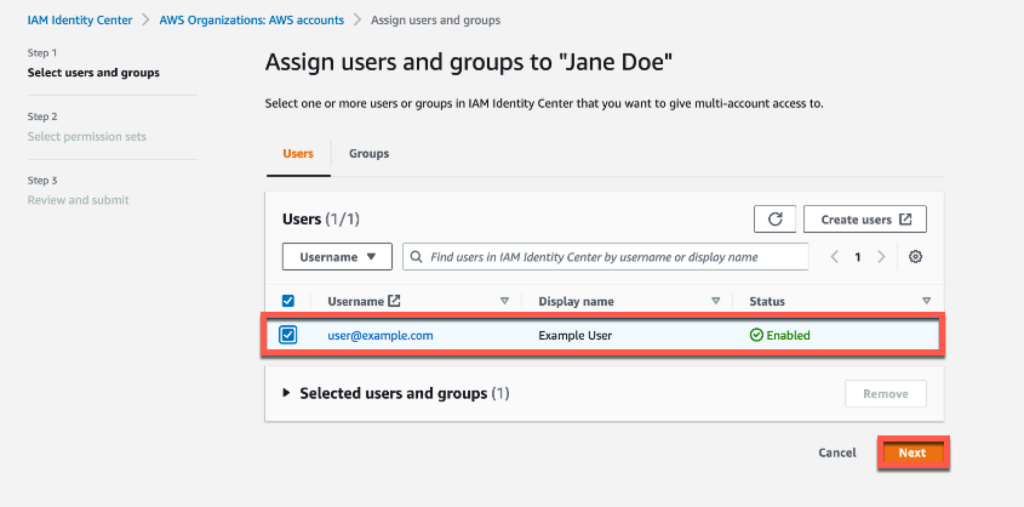1024x507 pixels.
Task: Expand Selected users and groups section
Action: pos(286,393)
